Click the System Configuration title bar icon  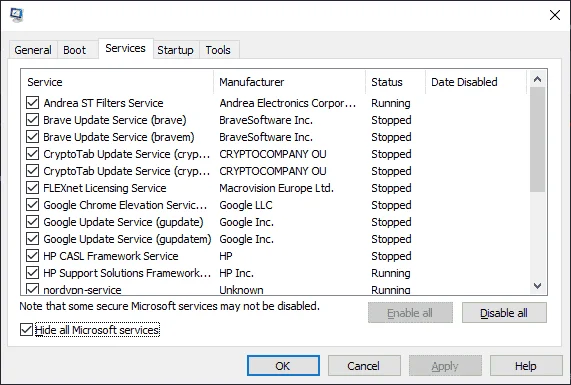click(x=17, y=15)
